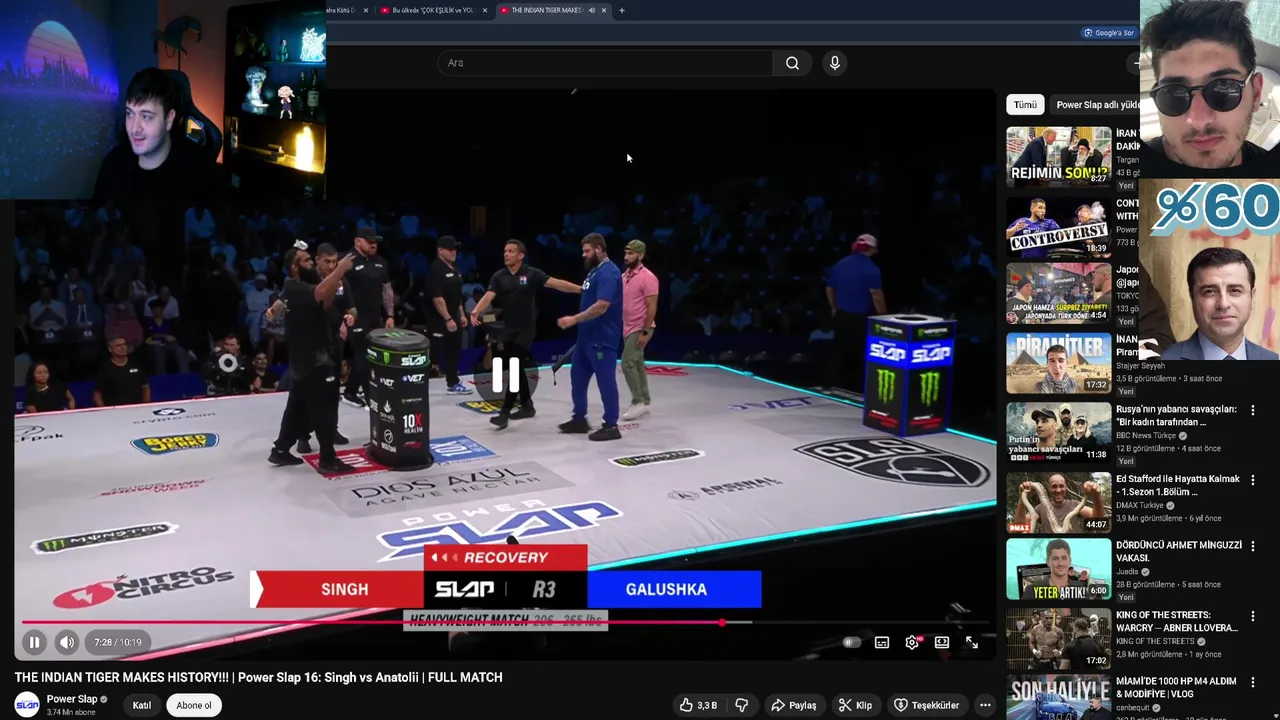1280x720 pixels.
Task: Open options for the MİAMİ'DE 1000 HP video
Action: (1253, 682)
